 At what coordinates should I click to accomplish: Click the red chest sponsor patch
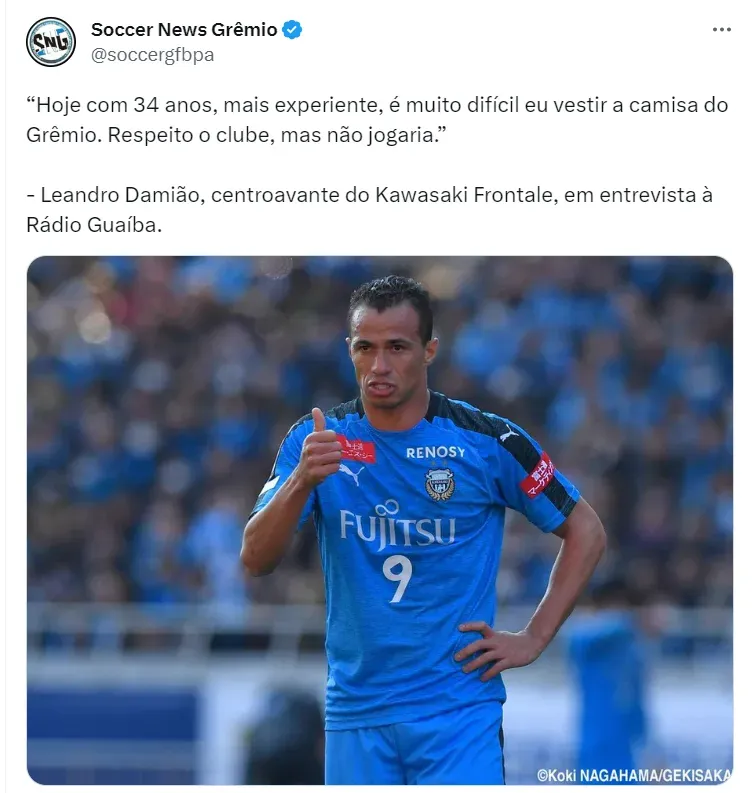click(x=357, y=450)
